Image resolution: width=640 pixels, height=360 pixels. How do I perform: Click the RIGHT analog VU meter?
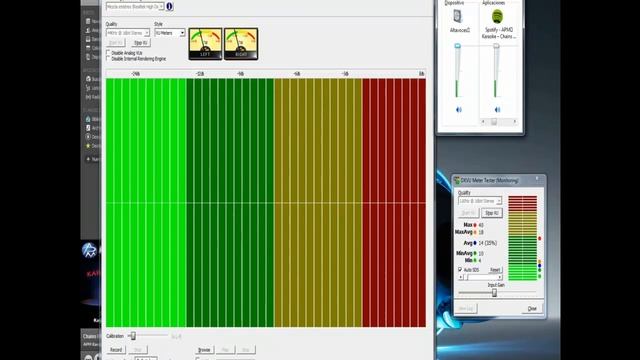pyautogui.click(x=241, y=44)
